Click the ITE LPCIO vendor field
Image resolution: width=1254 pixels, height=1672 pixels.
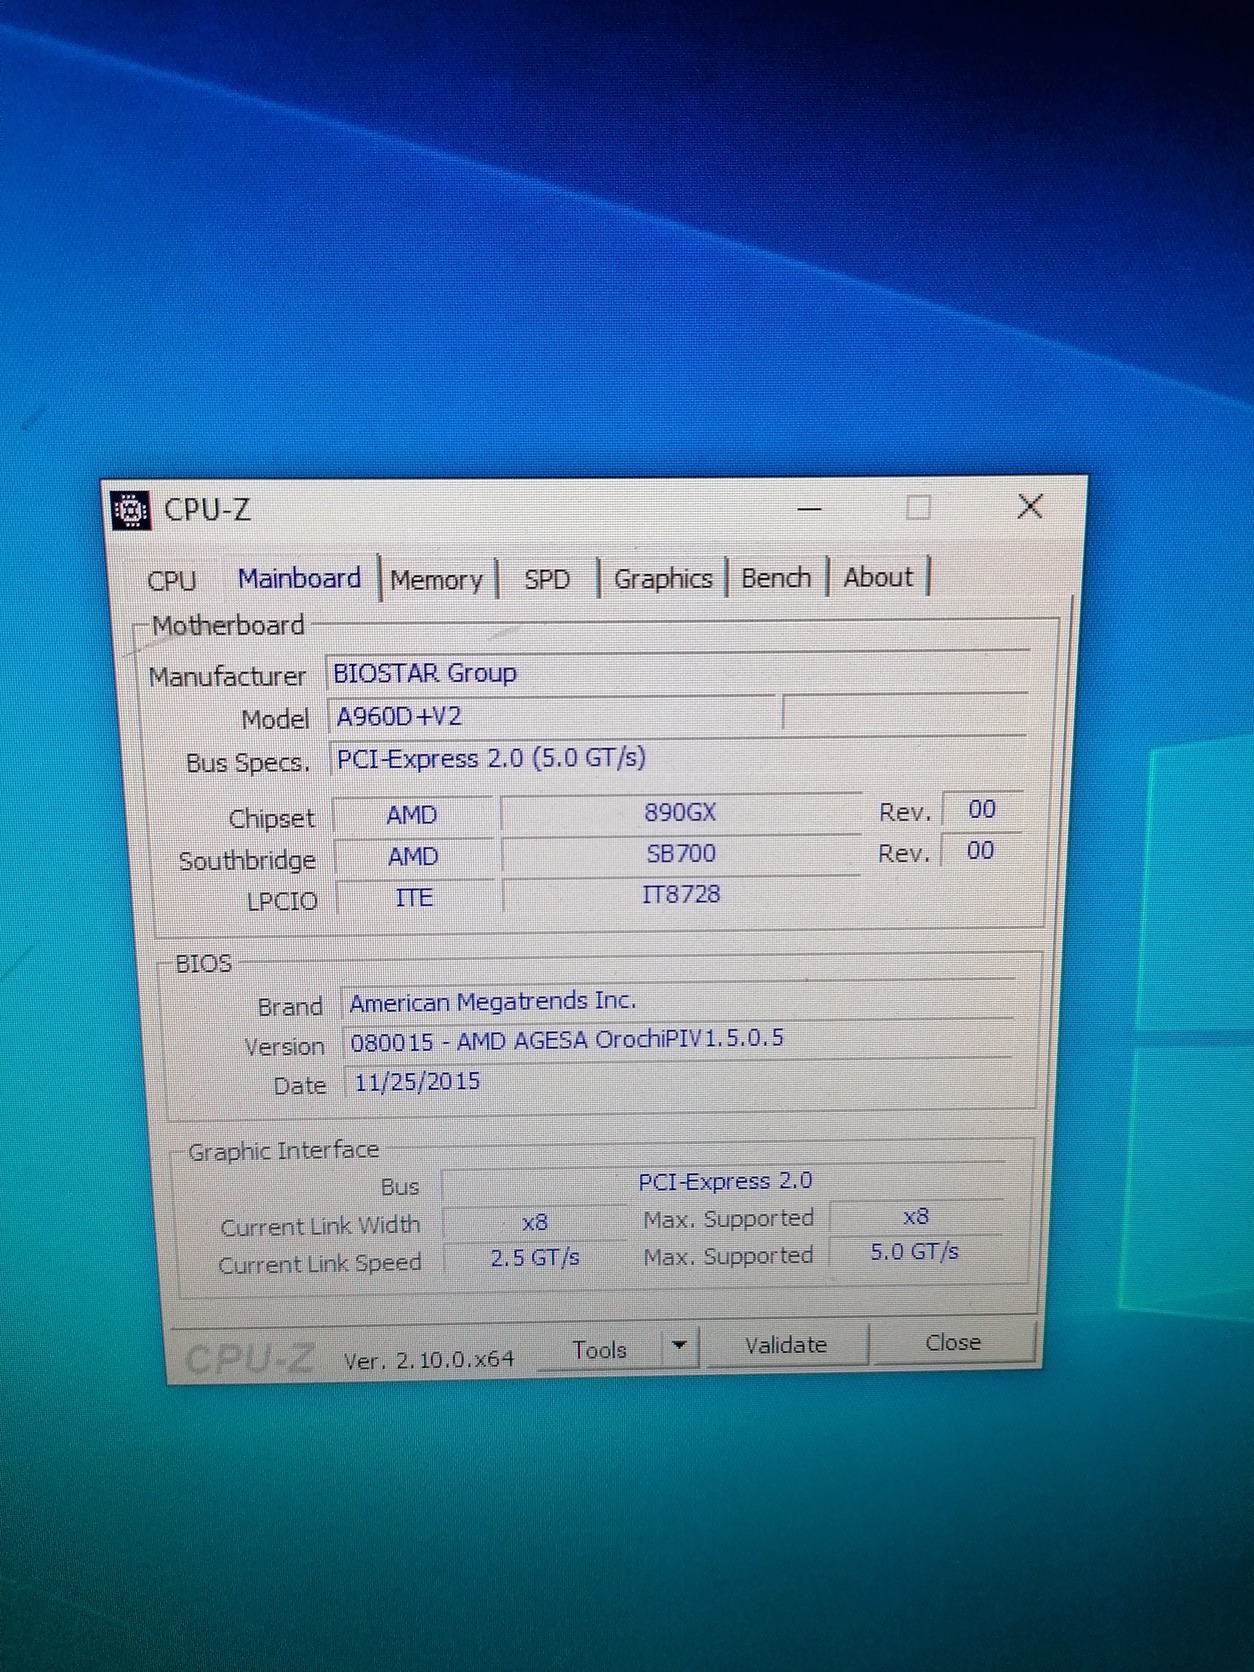pyautogui.click(x=414, y=898)
